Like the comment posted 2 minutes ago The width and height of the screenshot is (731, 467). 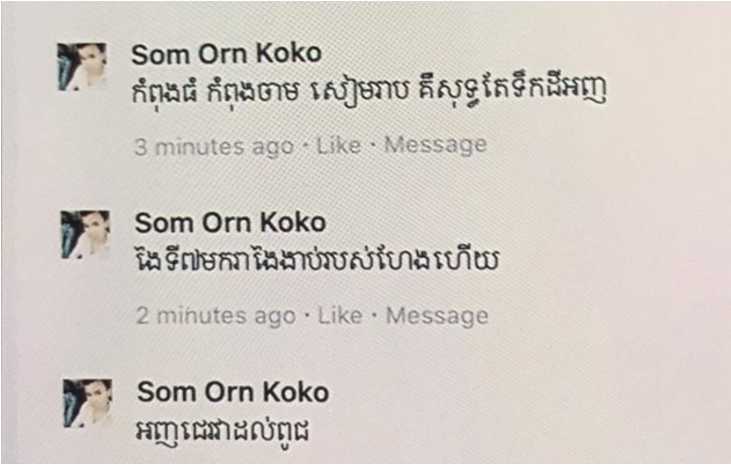coord(340,316)
